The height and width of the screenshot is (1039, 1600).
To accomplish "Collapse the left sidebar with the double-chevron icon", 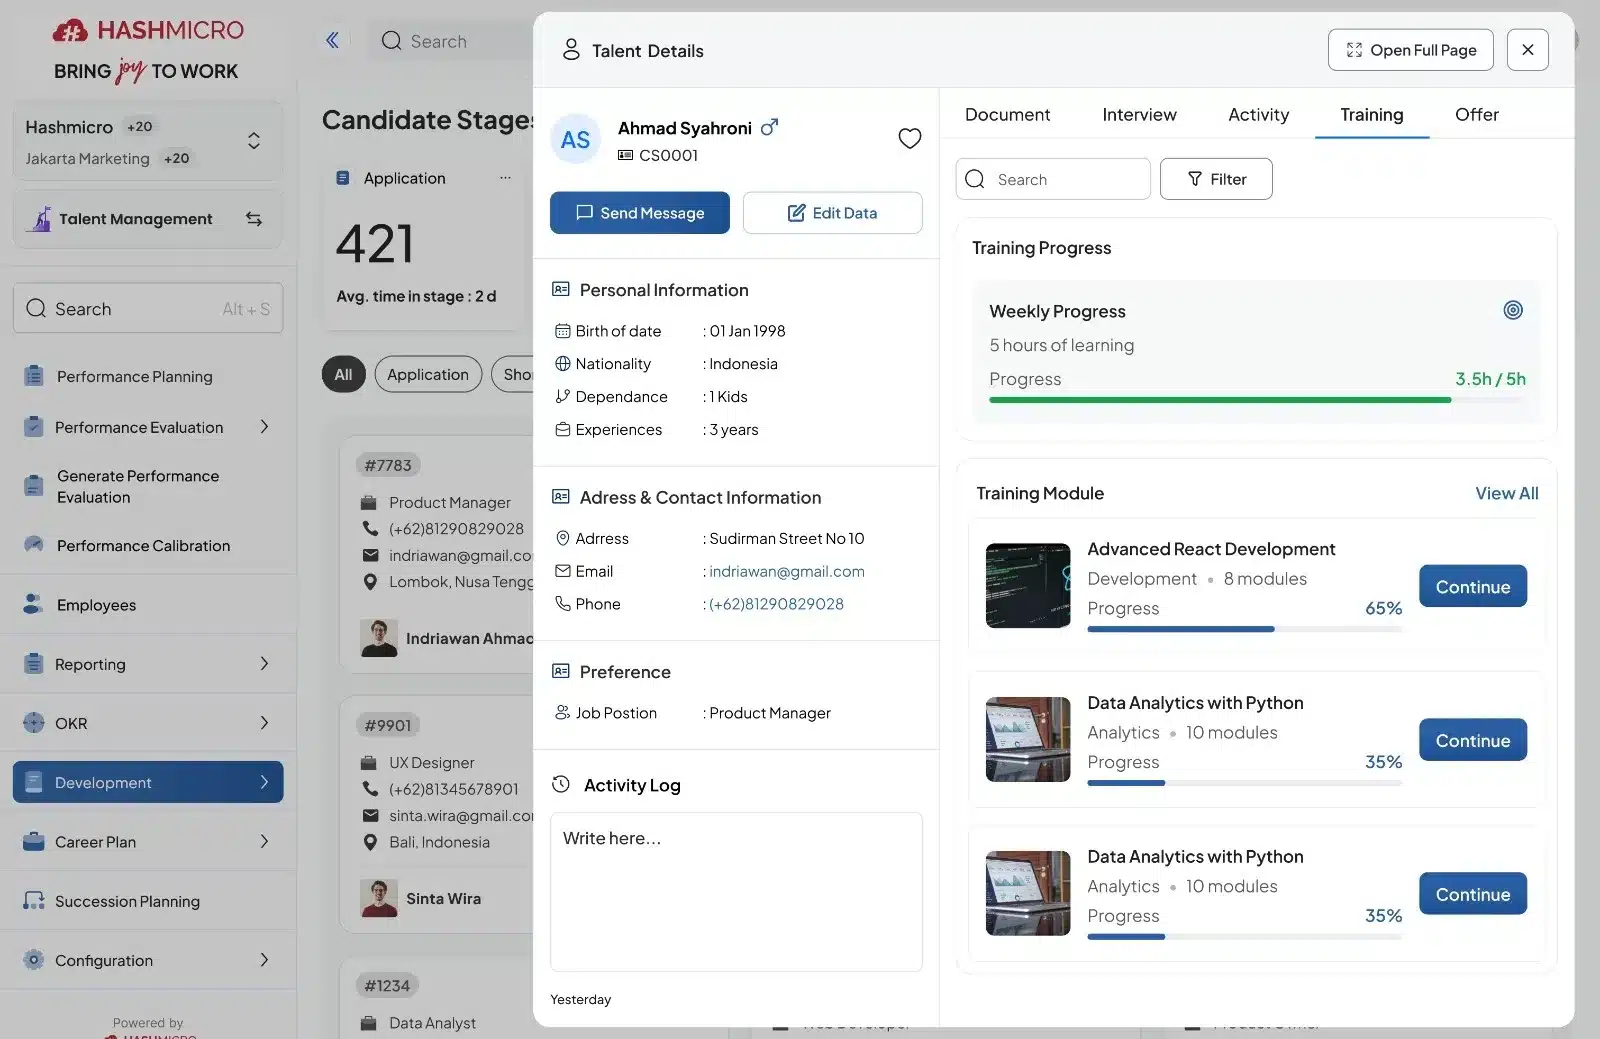I will click(333, 40).
